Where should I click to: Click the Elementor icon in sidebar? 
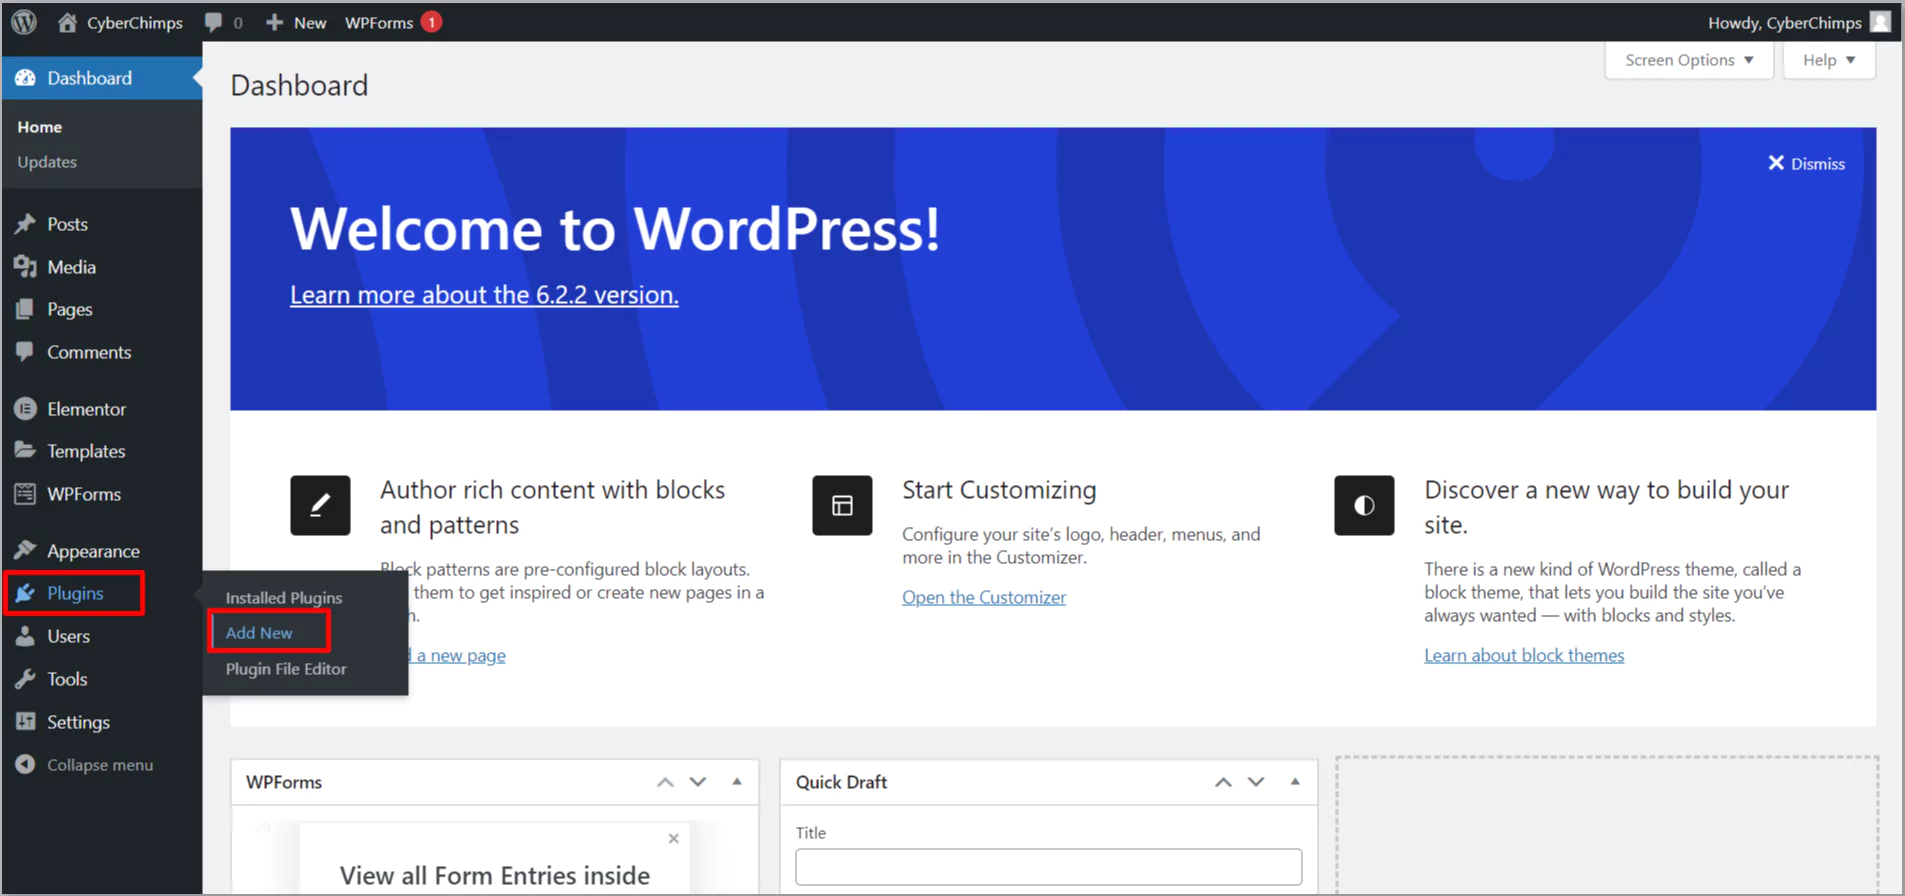[25, 408]
